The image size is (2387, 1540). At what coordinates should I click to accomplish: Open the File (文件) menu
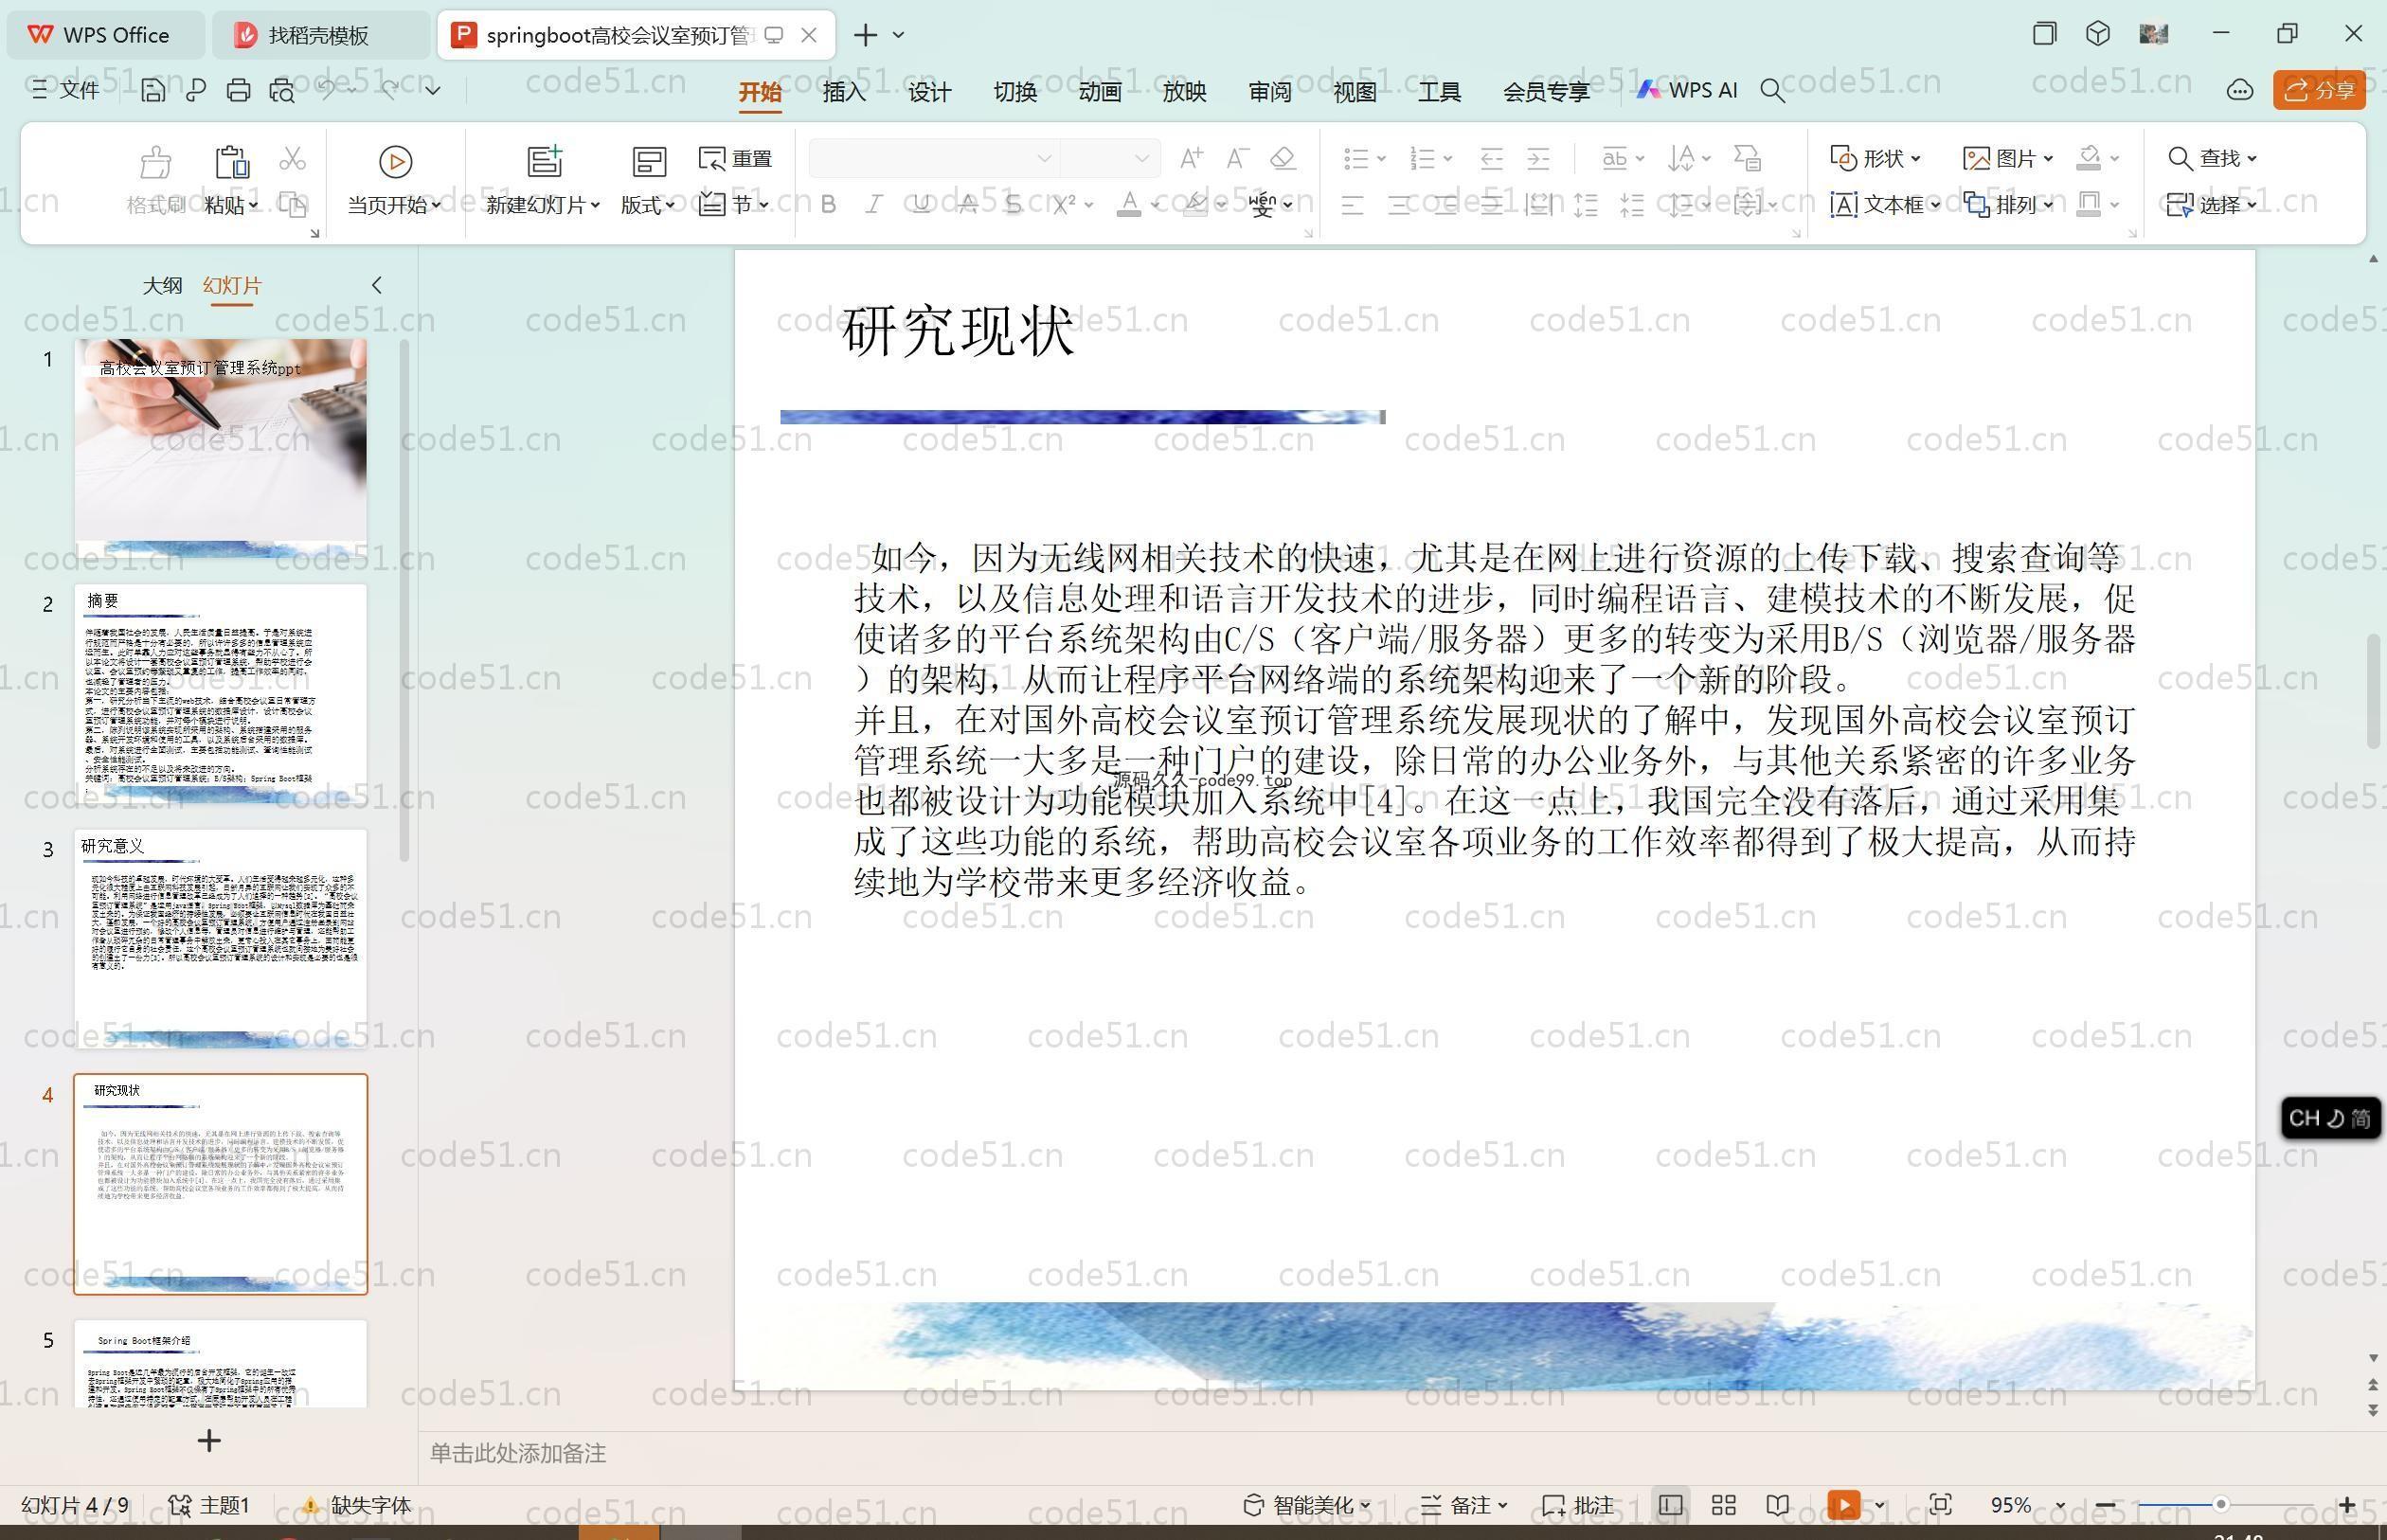tap(66, 91)
